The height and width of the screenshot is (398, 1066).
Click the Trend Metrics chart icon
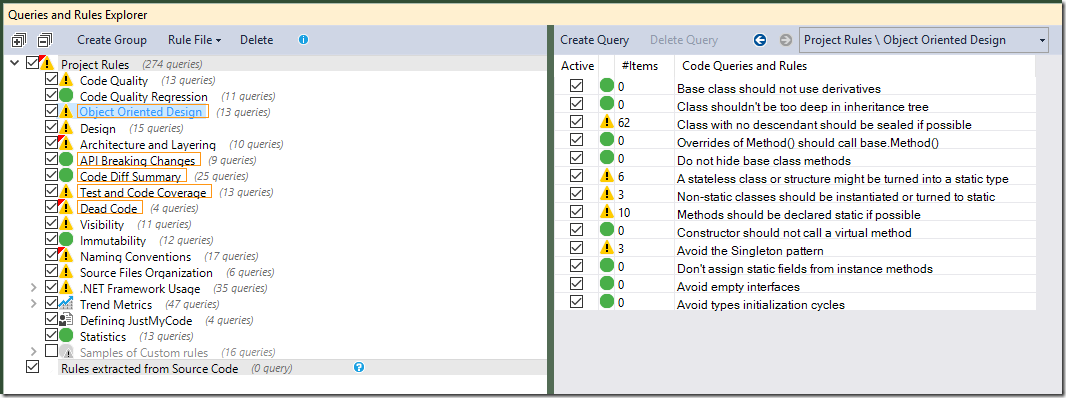(x=66, y=303)
